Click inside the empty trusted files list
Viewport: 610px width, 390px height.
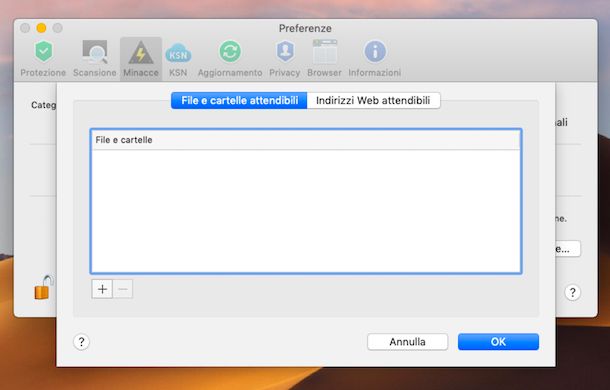pyautogui.click(x=306, y=211)
